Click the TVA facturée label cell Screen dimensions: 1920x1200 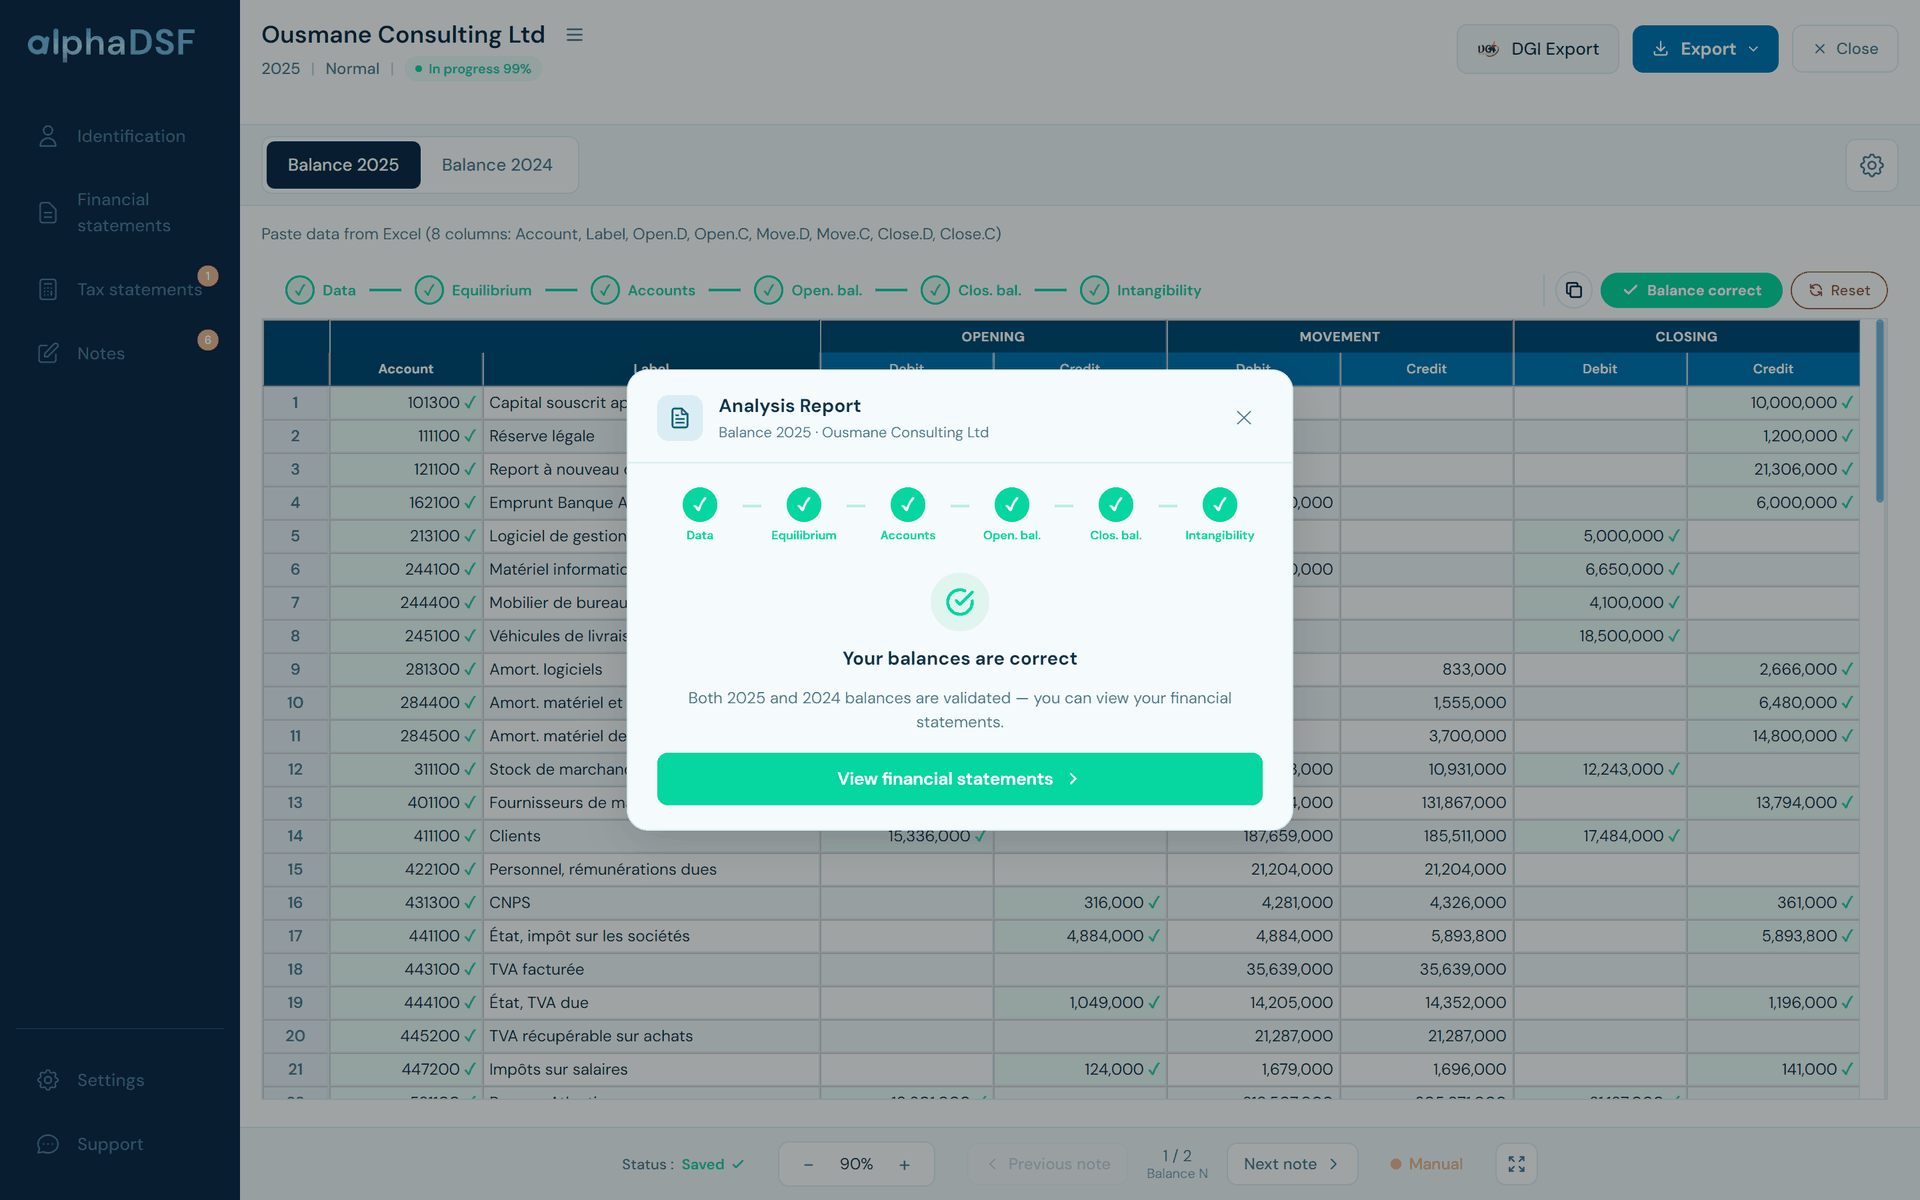651,969
